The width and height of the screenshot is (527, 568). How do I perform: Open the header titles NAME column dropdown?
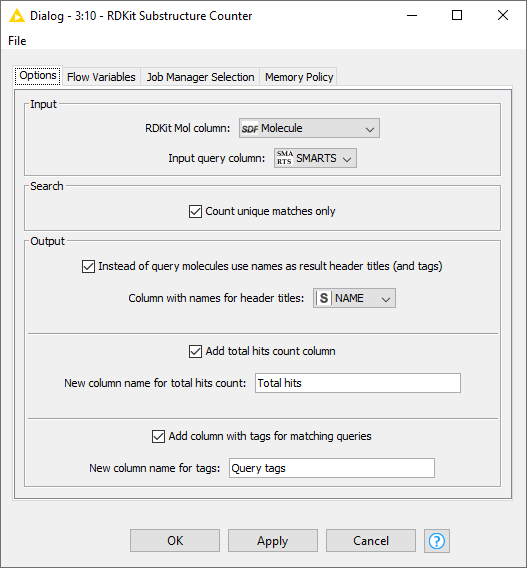[354, 298]
